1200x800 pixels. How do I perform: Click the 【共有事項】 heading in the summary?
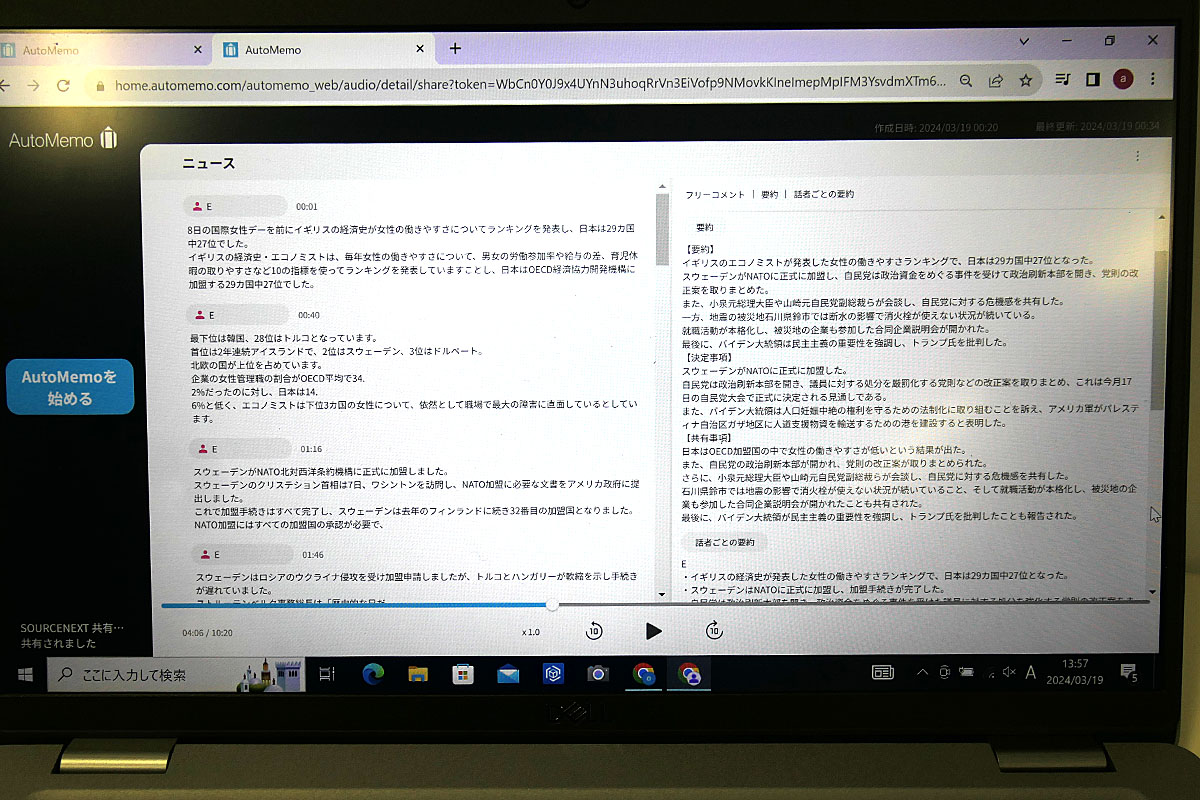[x=708, y=438]
